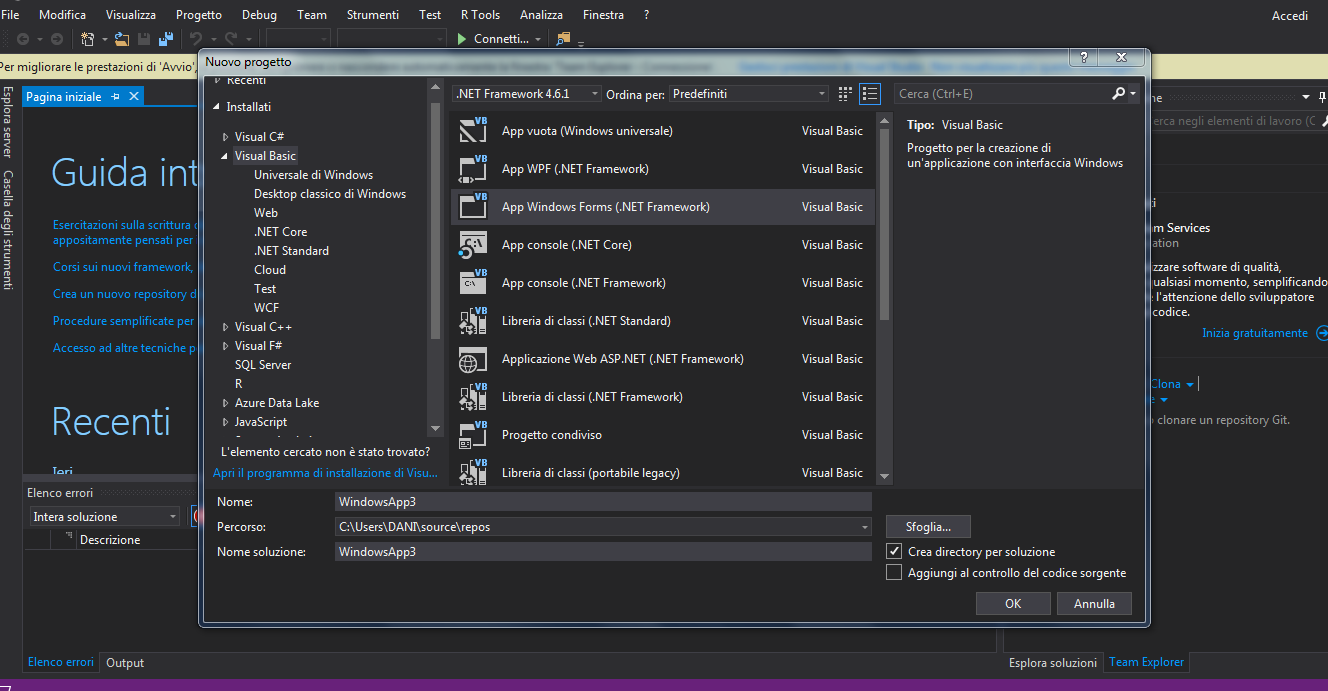Expand the Visual C# tree node
1328x691 pixels.
225,137
